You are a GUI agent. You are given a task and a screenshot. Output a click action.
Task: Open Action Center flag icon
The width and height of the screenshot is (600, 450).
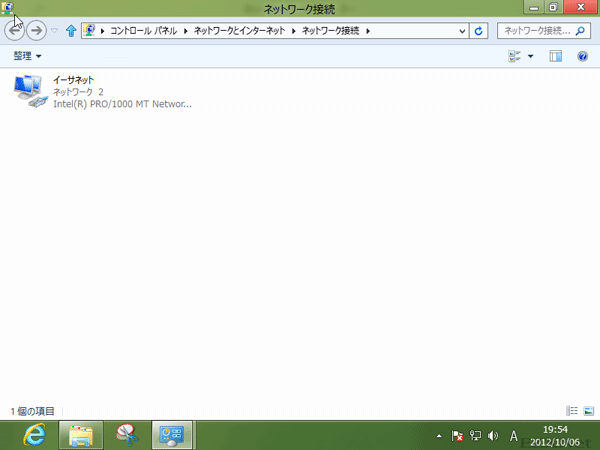pyautogui.click(x=457, y=435)
